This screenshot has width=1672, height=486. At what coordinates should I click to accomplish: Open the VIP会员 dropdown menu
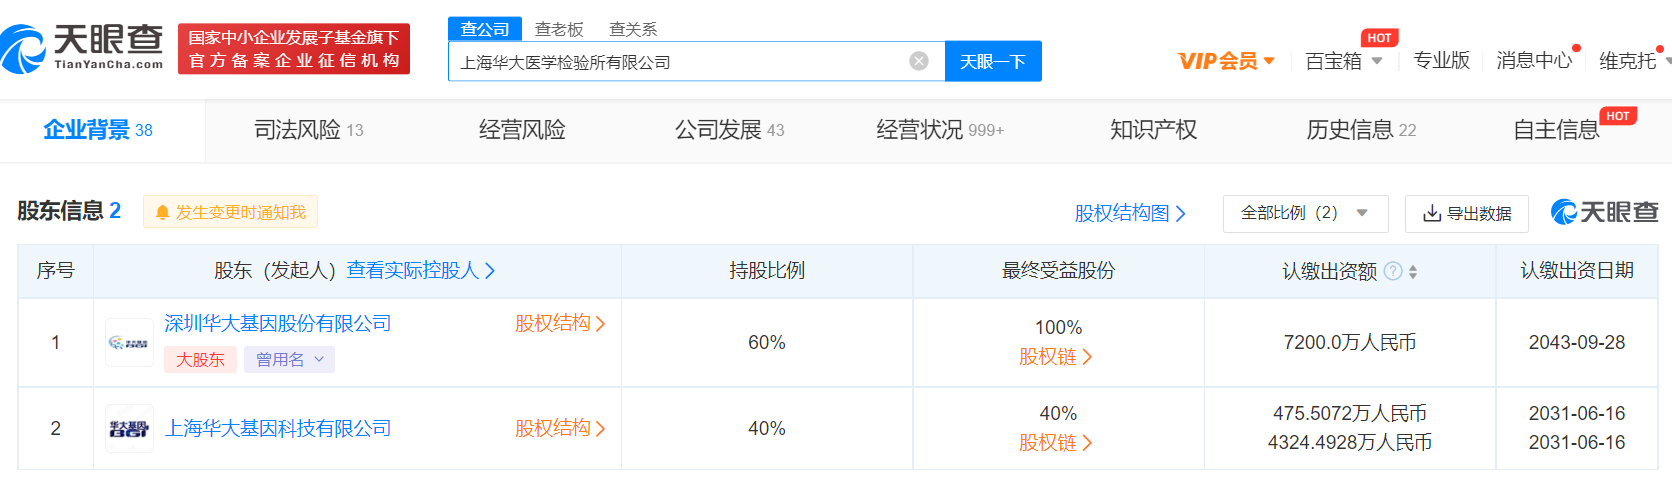pos(1226,61)
